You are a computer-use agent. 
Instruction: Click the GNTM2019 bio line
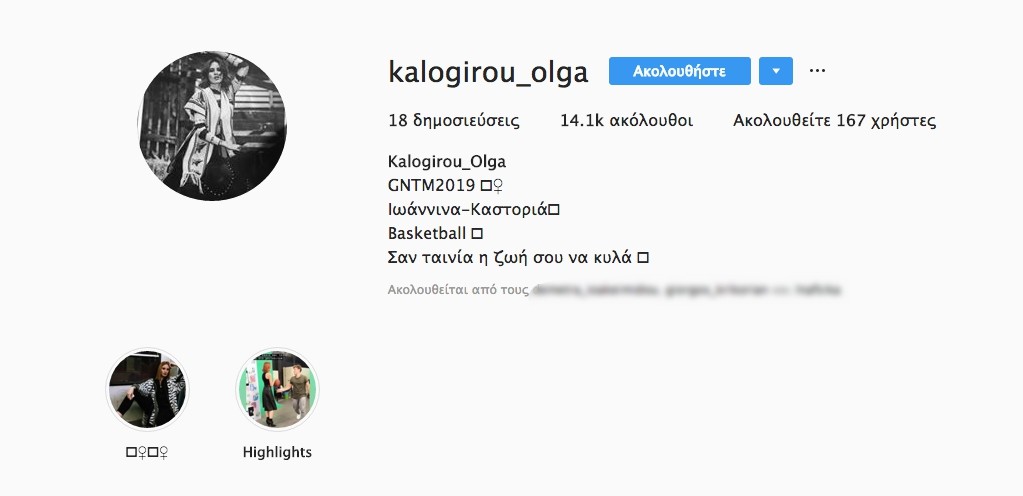pyautogui.click(x=446, y=185)
